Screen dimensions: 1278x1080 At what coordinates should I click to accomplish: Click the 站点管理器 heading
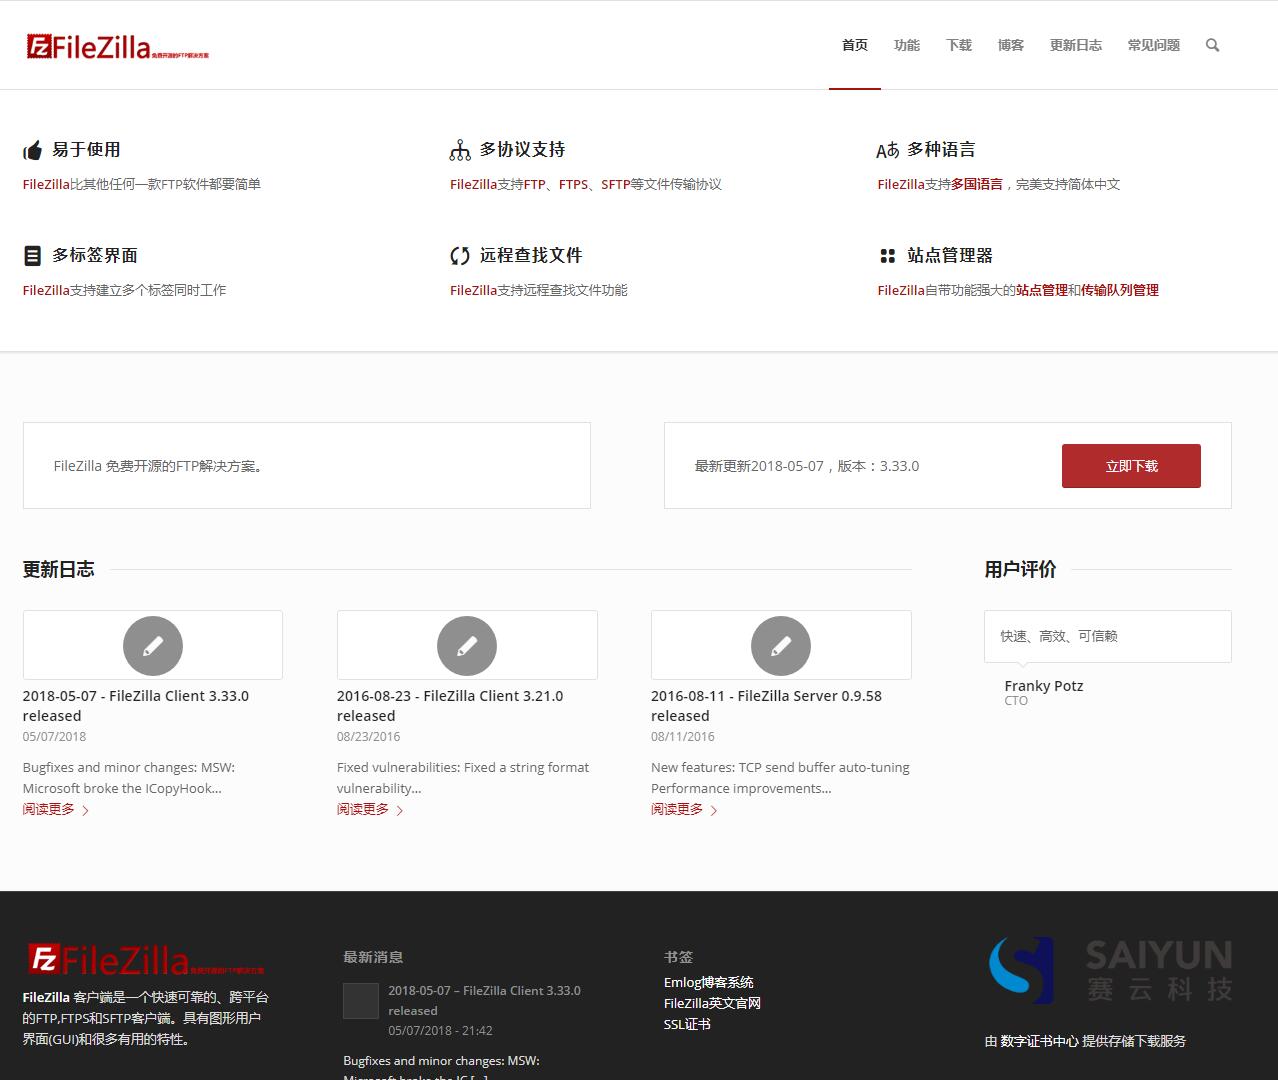coord(950,255)
